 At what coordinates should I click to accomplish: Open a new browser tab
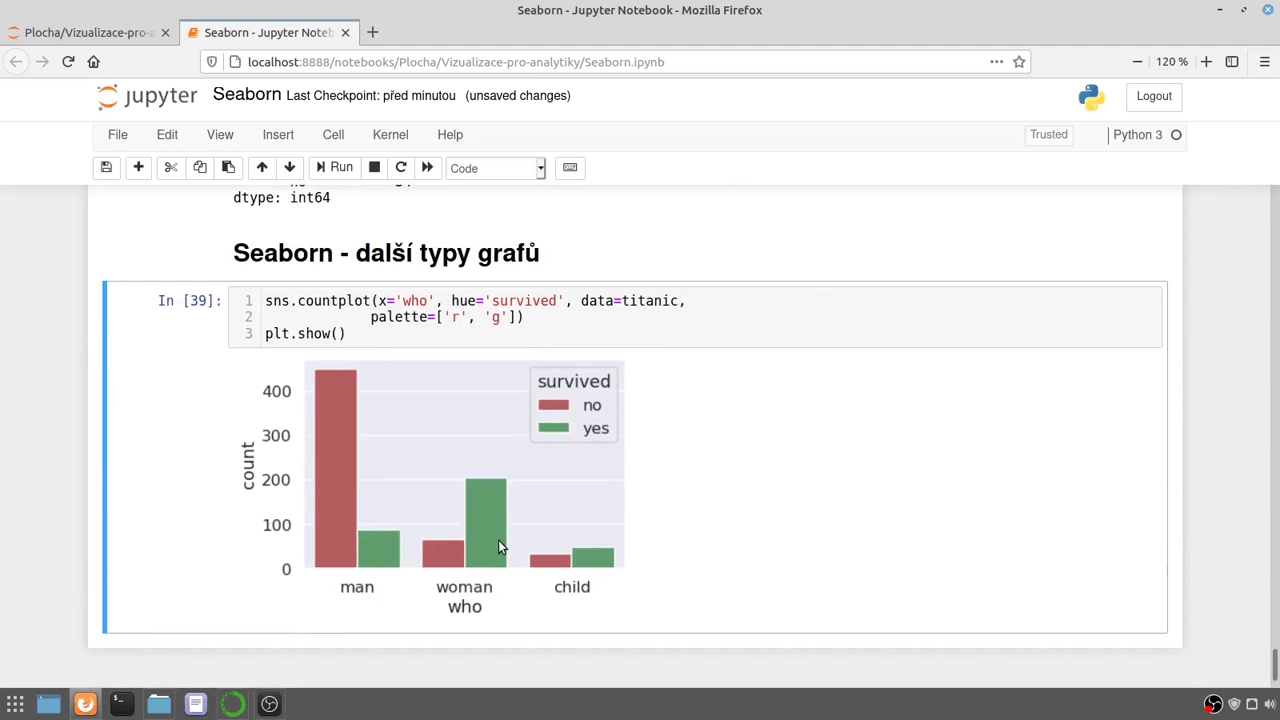tap(372, 32)
